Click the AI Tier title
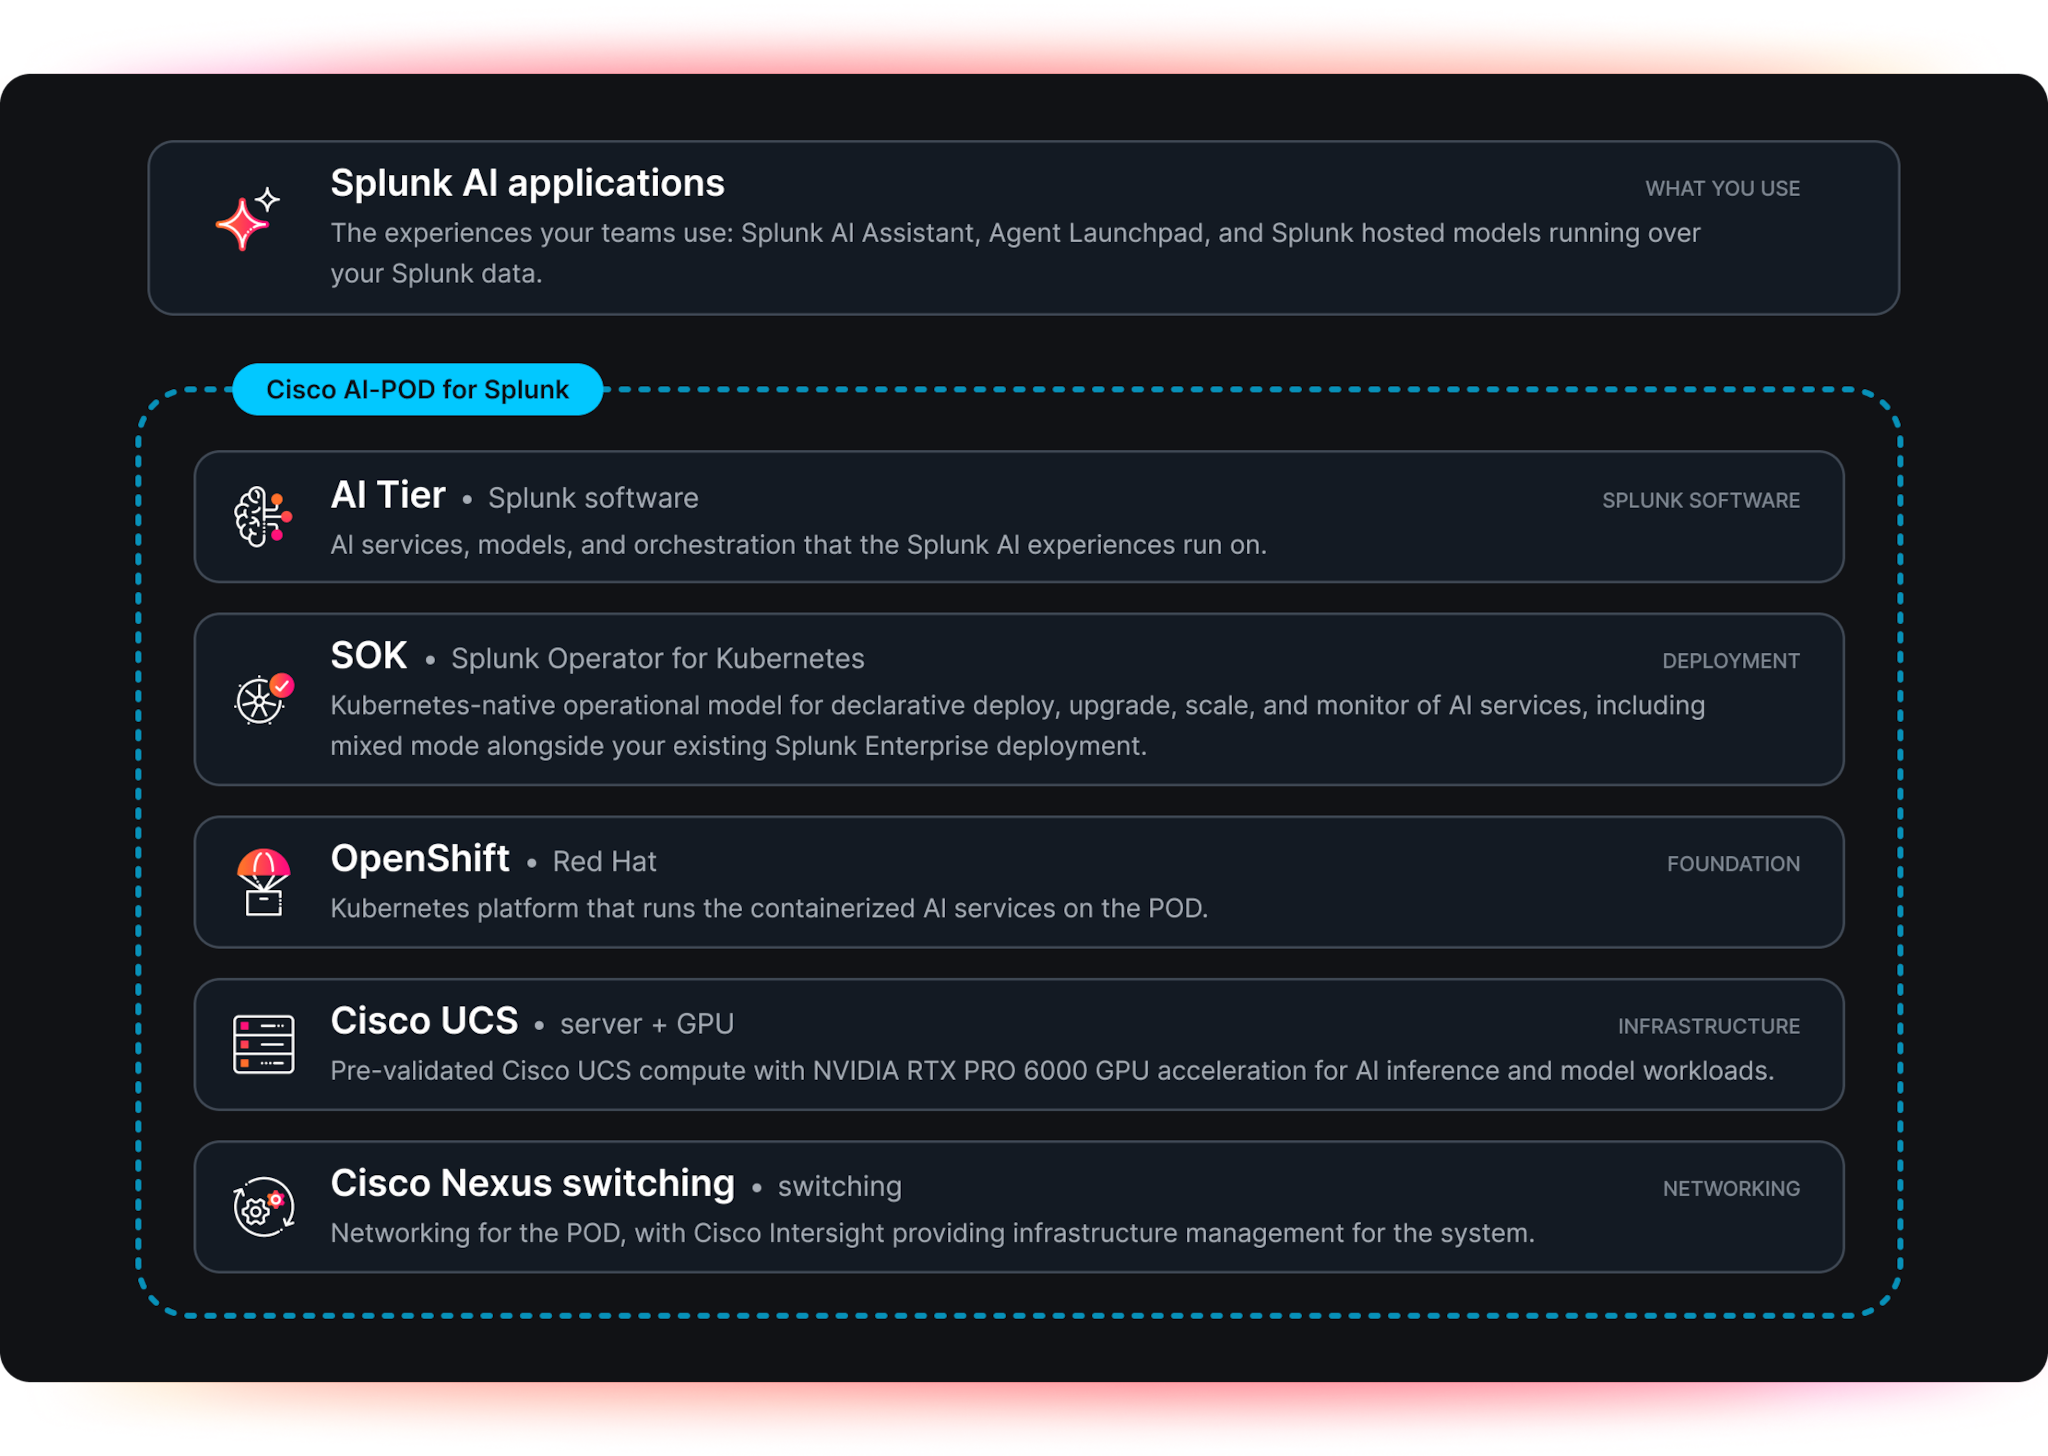Viewport: 2048px width, 1456px height. pyautogui.click(x=388, y=495)
